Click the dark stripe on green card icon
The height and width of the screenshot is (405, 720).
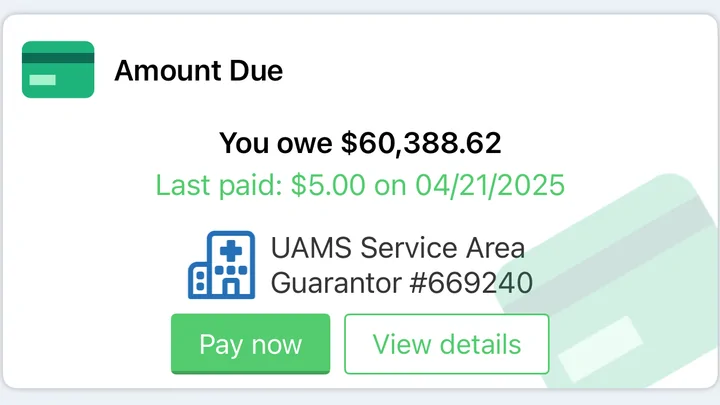coord(58,58)
